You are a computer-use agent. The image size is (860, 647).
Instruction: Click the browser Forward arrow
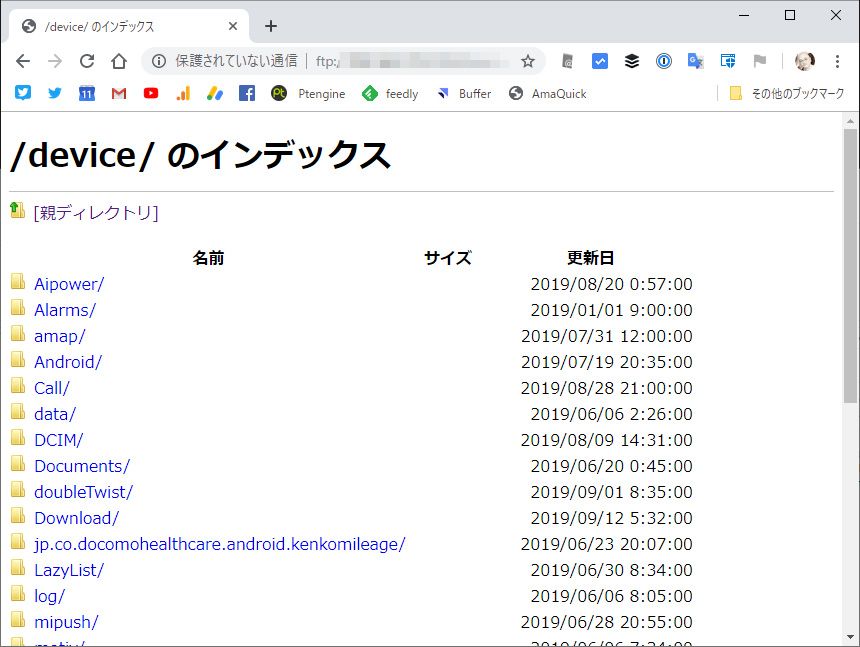click(55, 61)
